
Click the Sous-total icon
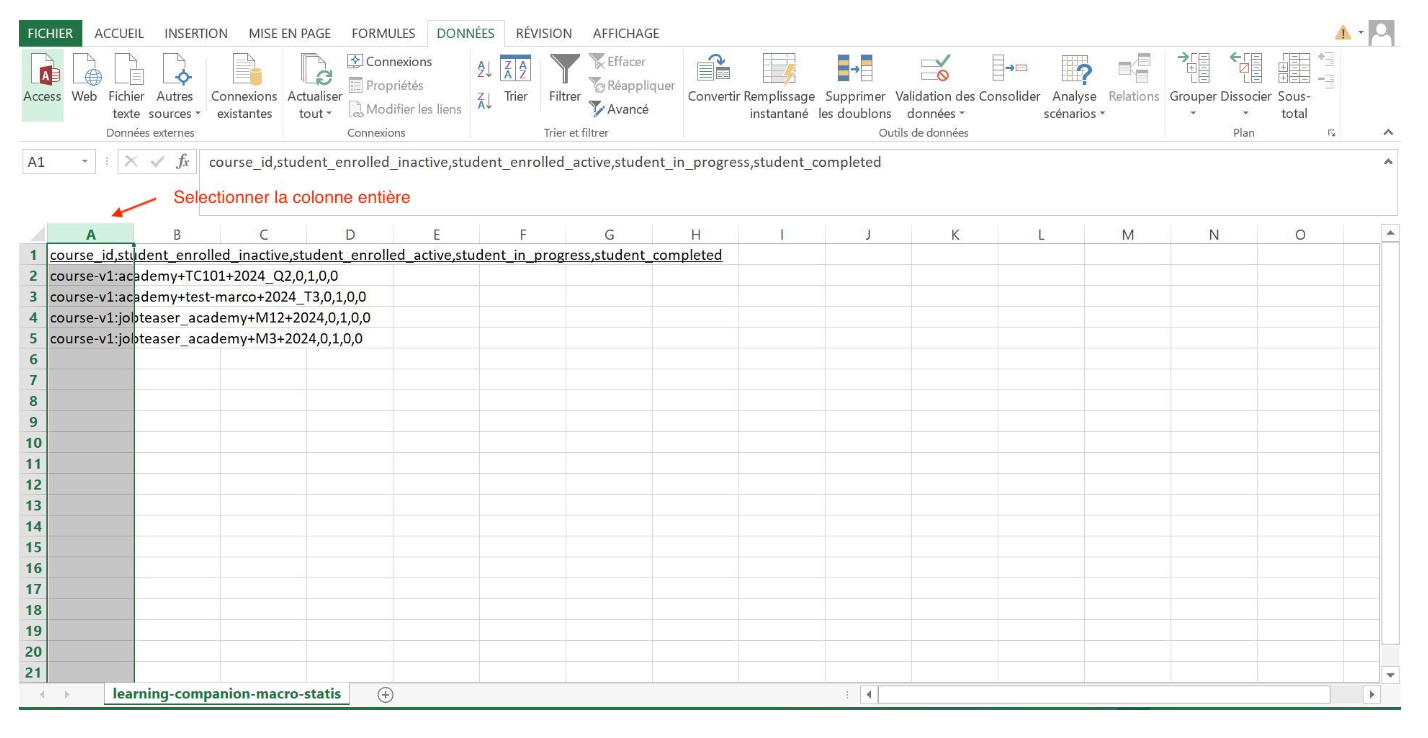(1294, 86)
